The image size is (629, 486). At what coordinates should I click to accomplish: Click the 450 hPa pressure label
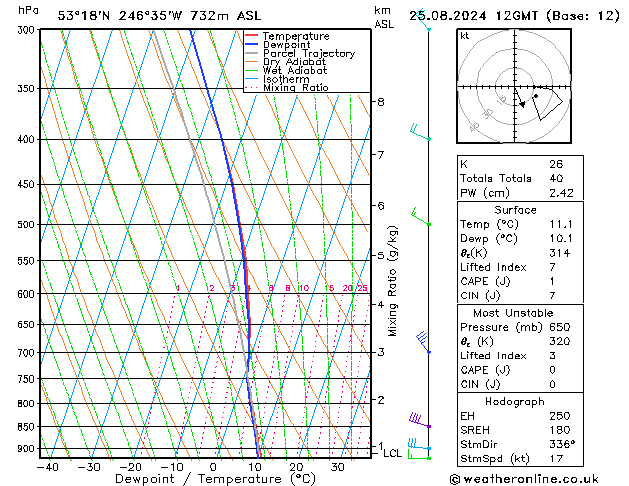pos(28,184)
